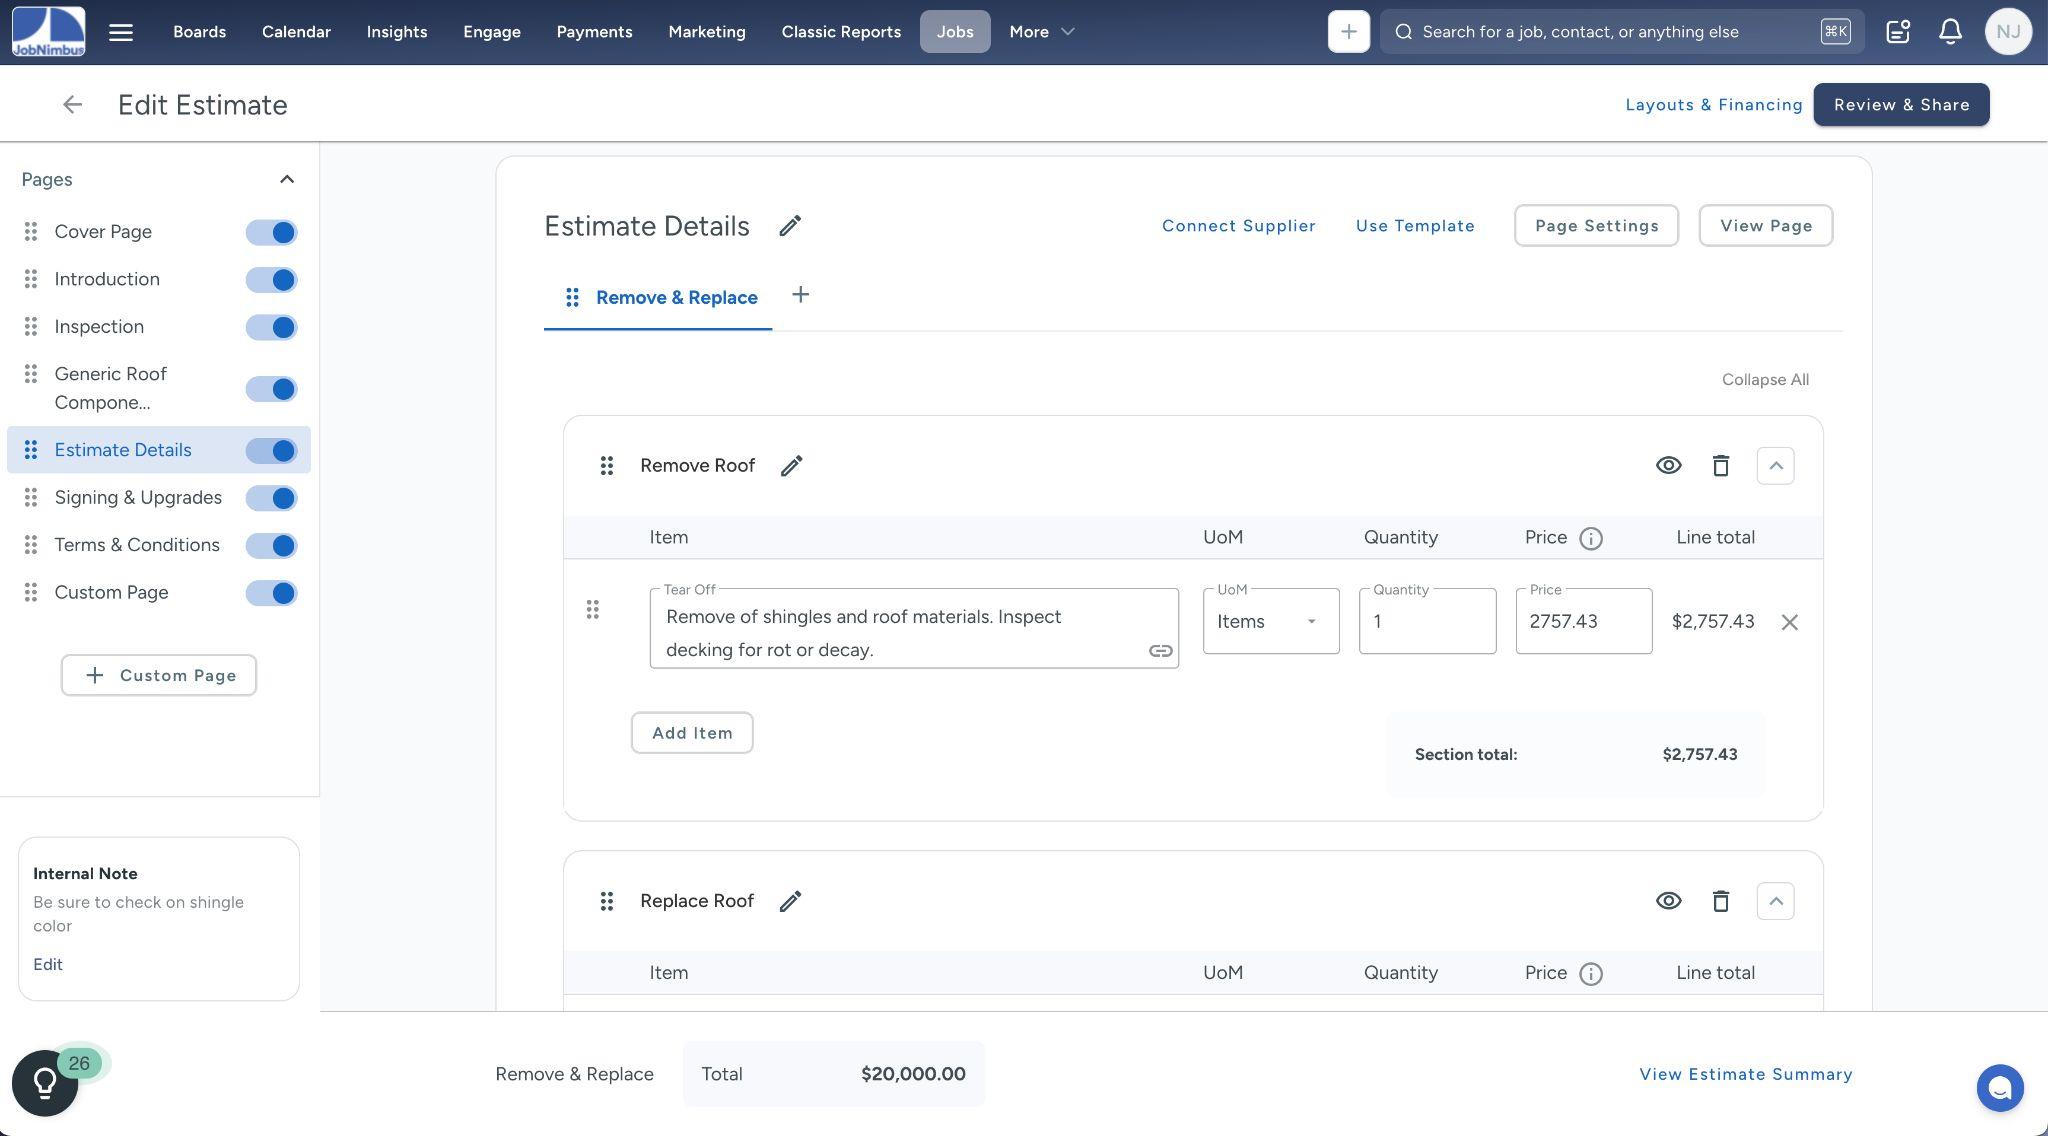The width and height of the screenshot is (2048, 1136).
Task: Edit the Replace Roof section name pencil
Action: click(x=790, y=901)
